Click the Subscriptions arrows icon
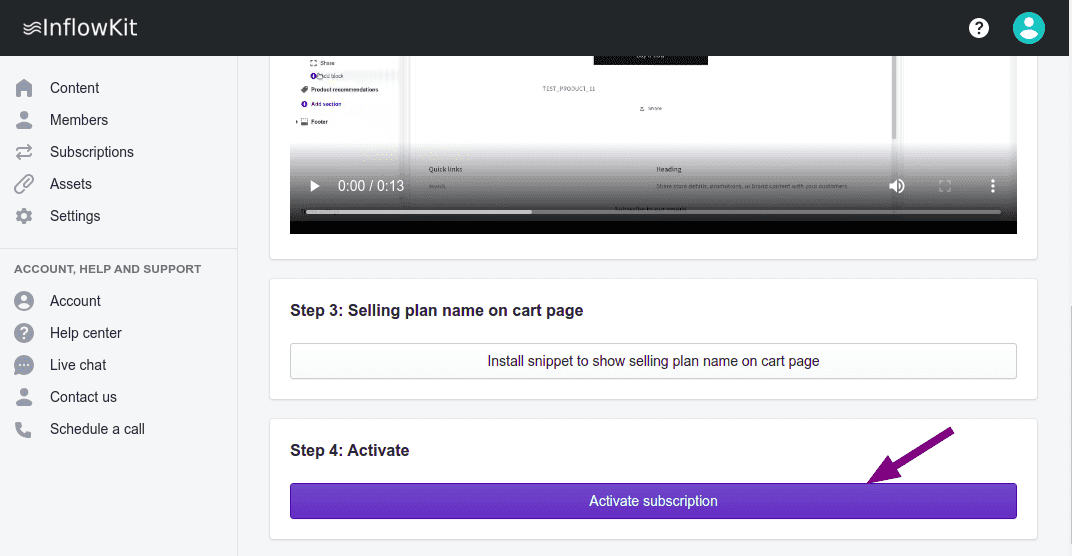 click(x=24, y=152)
